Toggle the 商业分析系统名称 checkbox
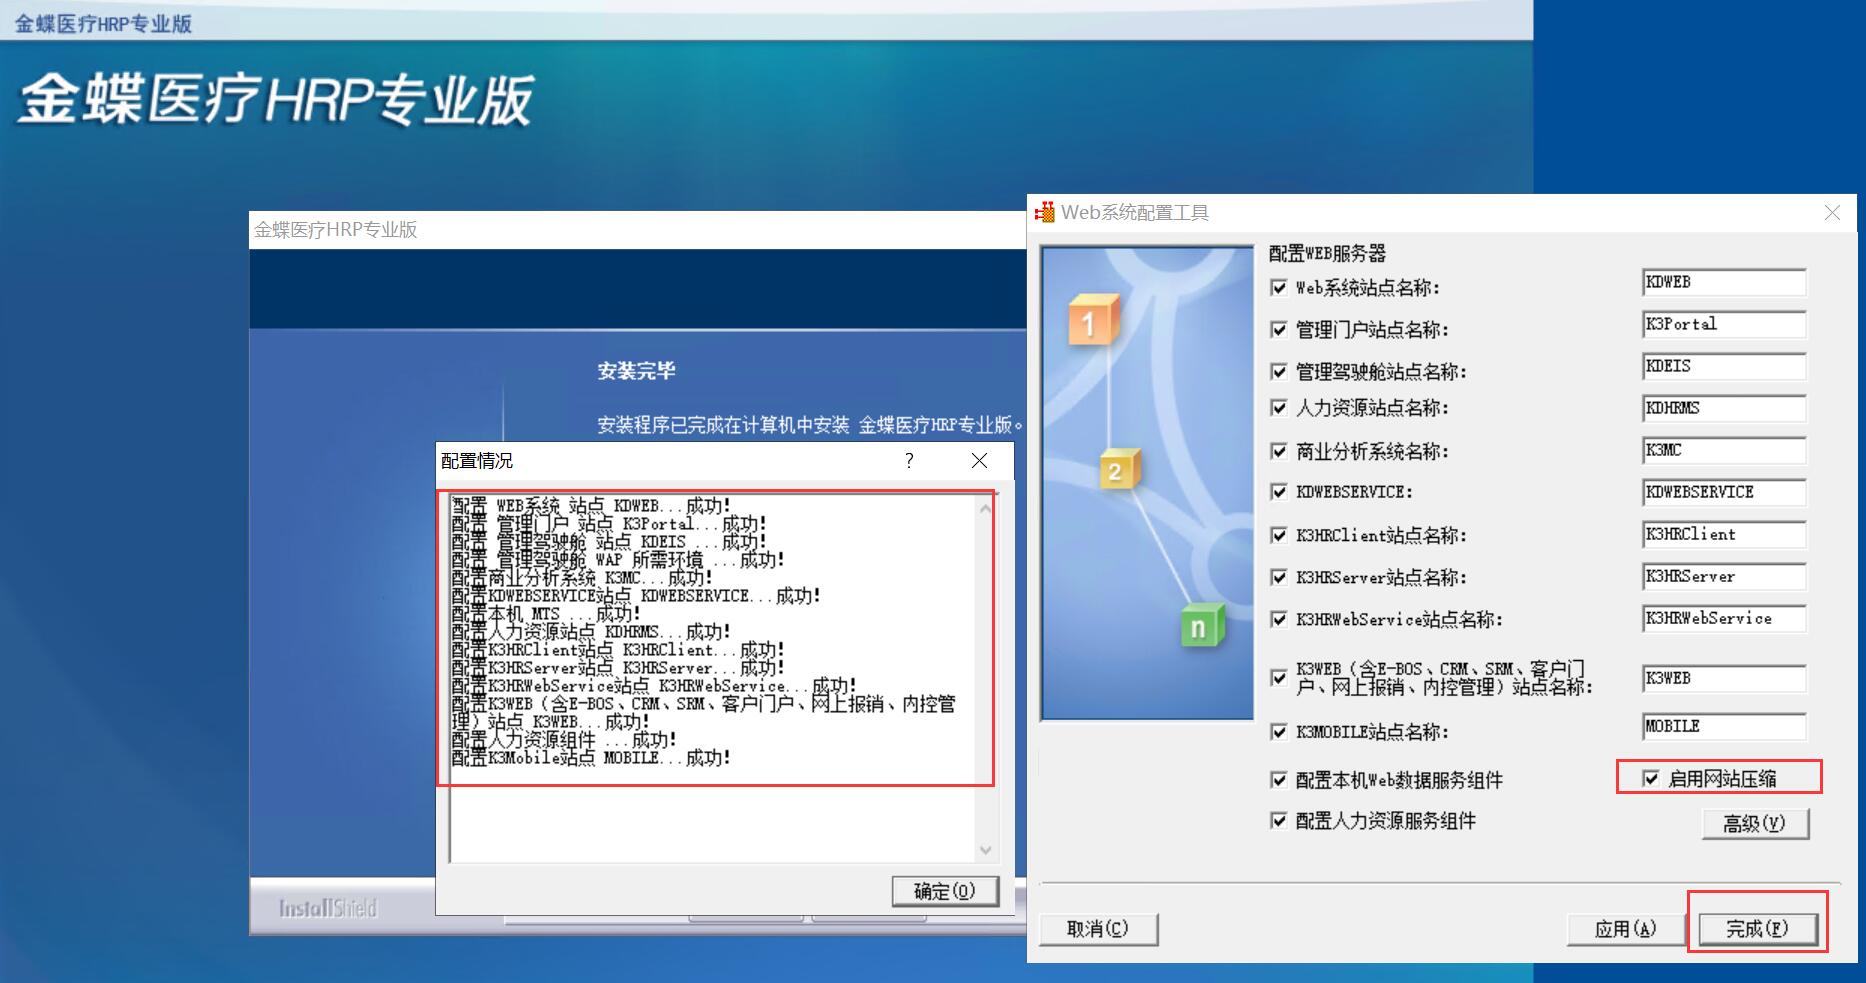The height and width of the screenshot is (983, 1866). coord(1278,451)
